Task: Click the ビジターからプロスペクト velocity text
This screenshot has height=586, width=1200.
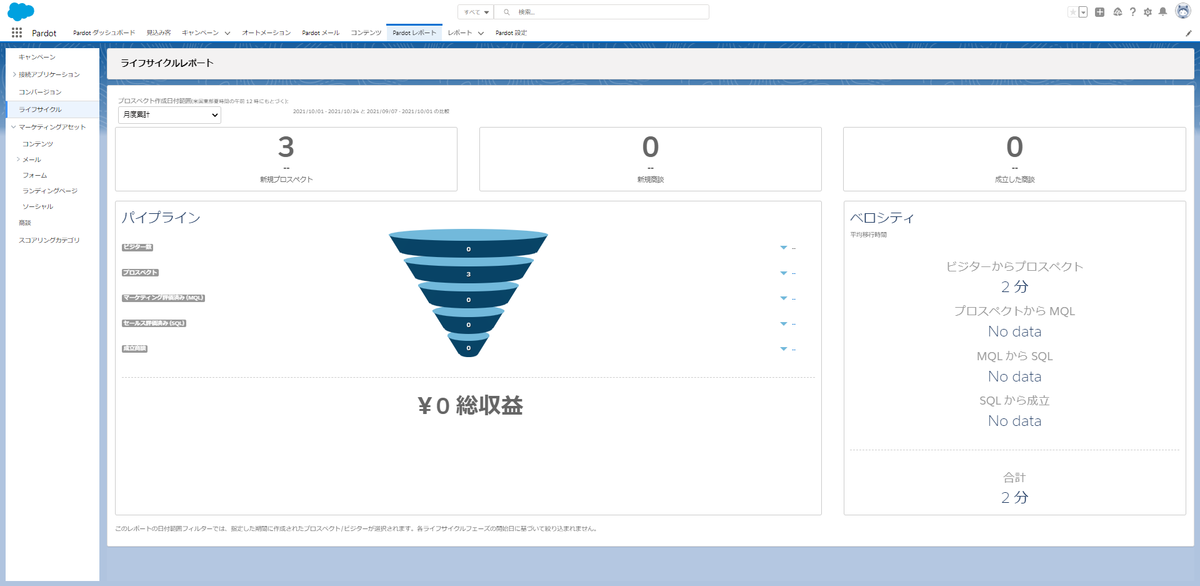Action: [1014, 267]
